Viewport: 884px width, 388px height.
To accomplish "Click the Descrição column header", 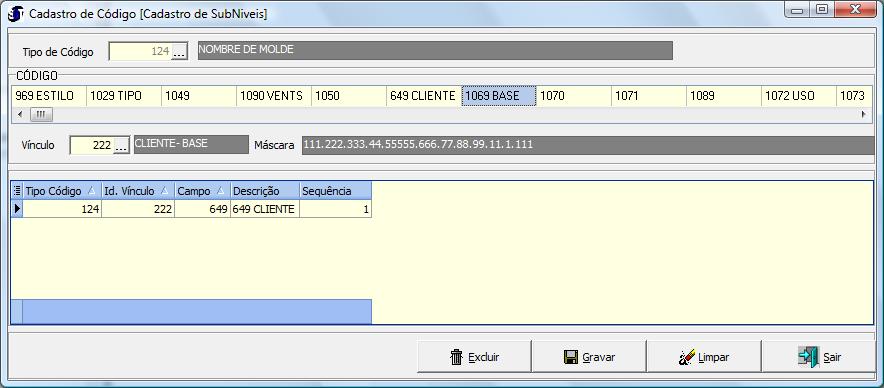I will [x=265, y=191].
